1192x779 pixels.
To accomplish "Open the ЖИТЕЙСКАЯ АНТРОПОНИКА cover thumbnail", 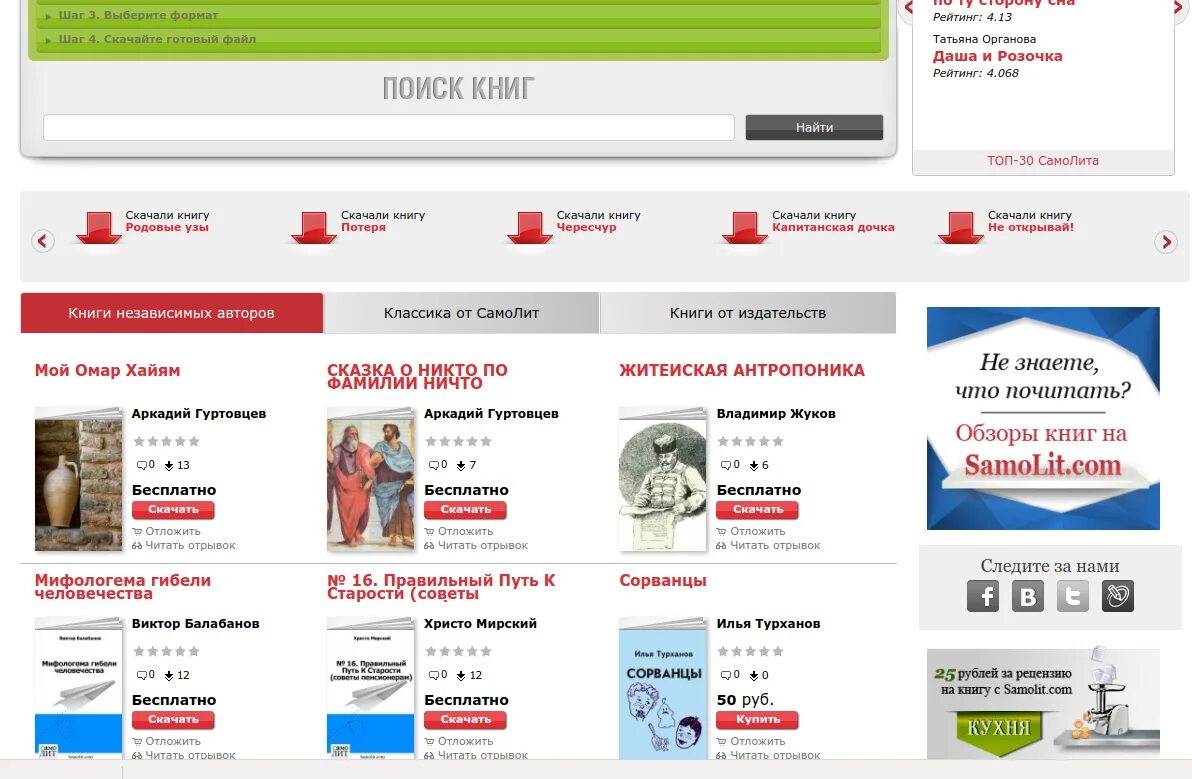I will (x=663, y=479).
